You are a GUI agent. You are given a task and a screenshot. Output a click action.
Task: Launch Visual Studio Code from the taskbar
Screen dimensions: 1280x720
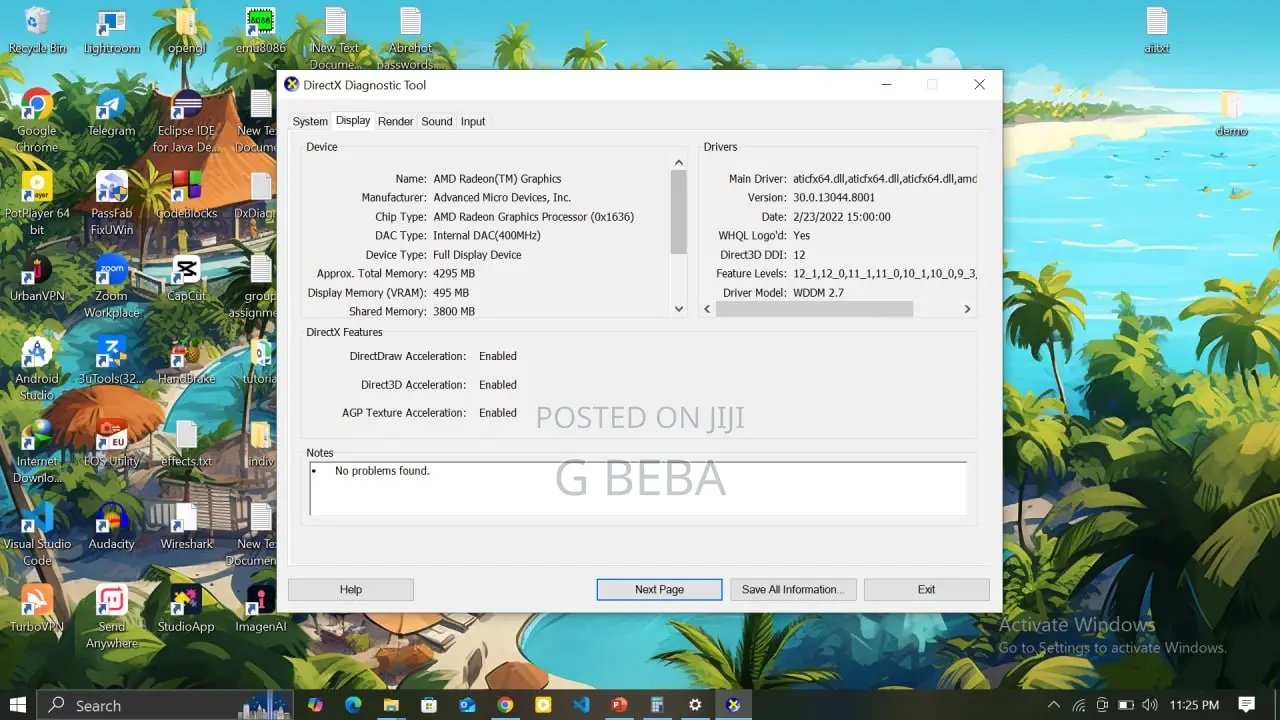581,705
